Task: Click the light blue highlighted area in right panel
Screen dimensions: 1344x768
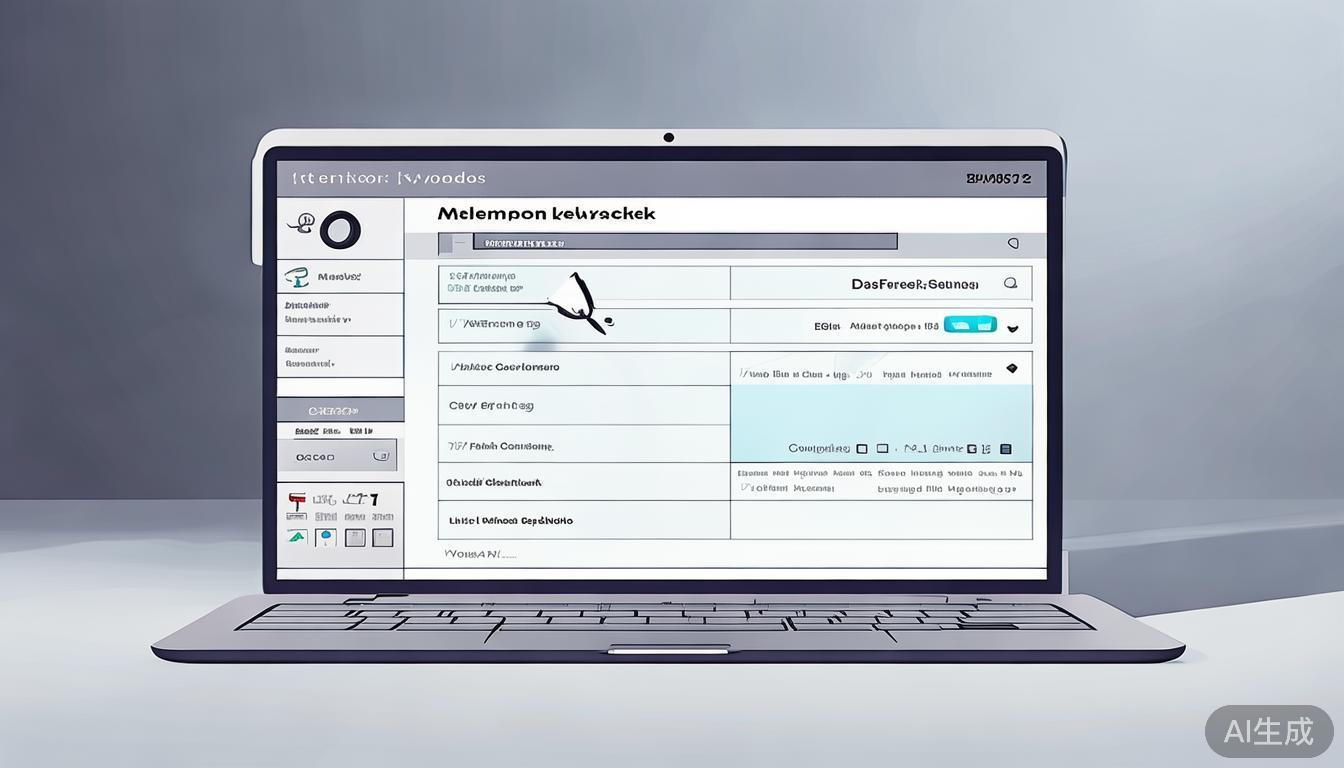Action: (880, 412)
